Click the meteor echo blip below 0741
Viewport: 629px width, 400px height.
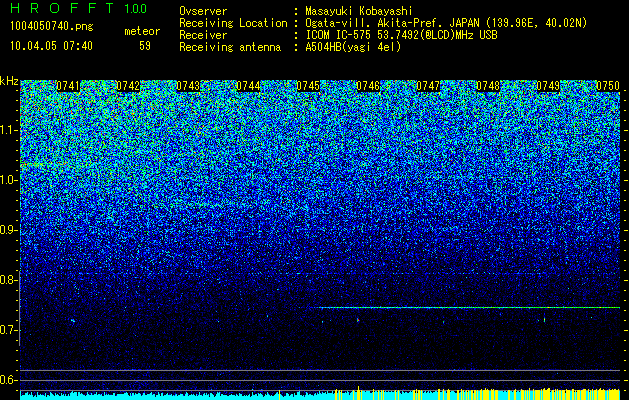click(x=73, y=321)
